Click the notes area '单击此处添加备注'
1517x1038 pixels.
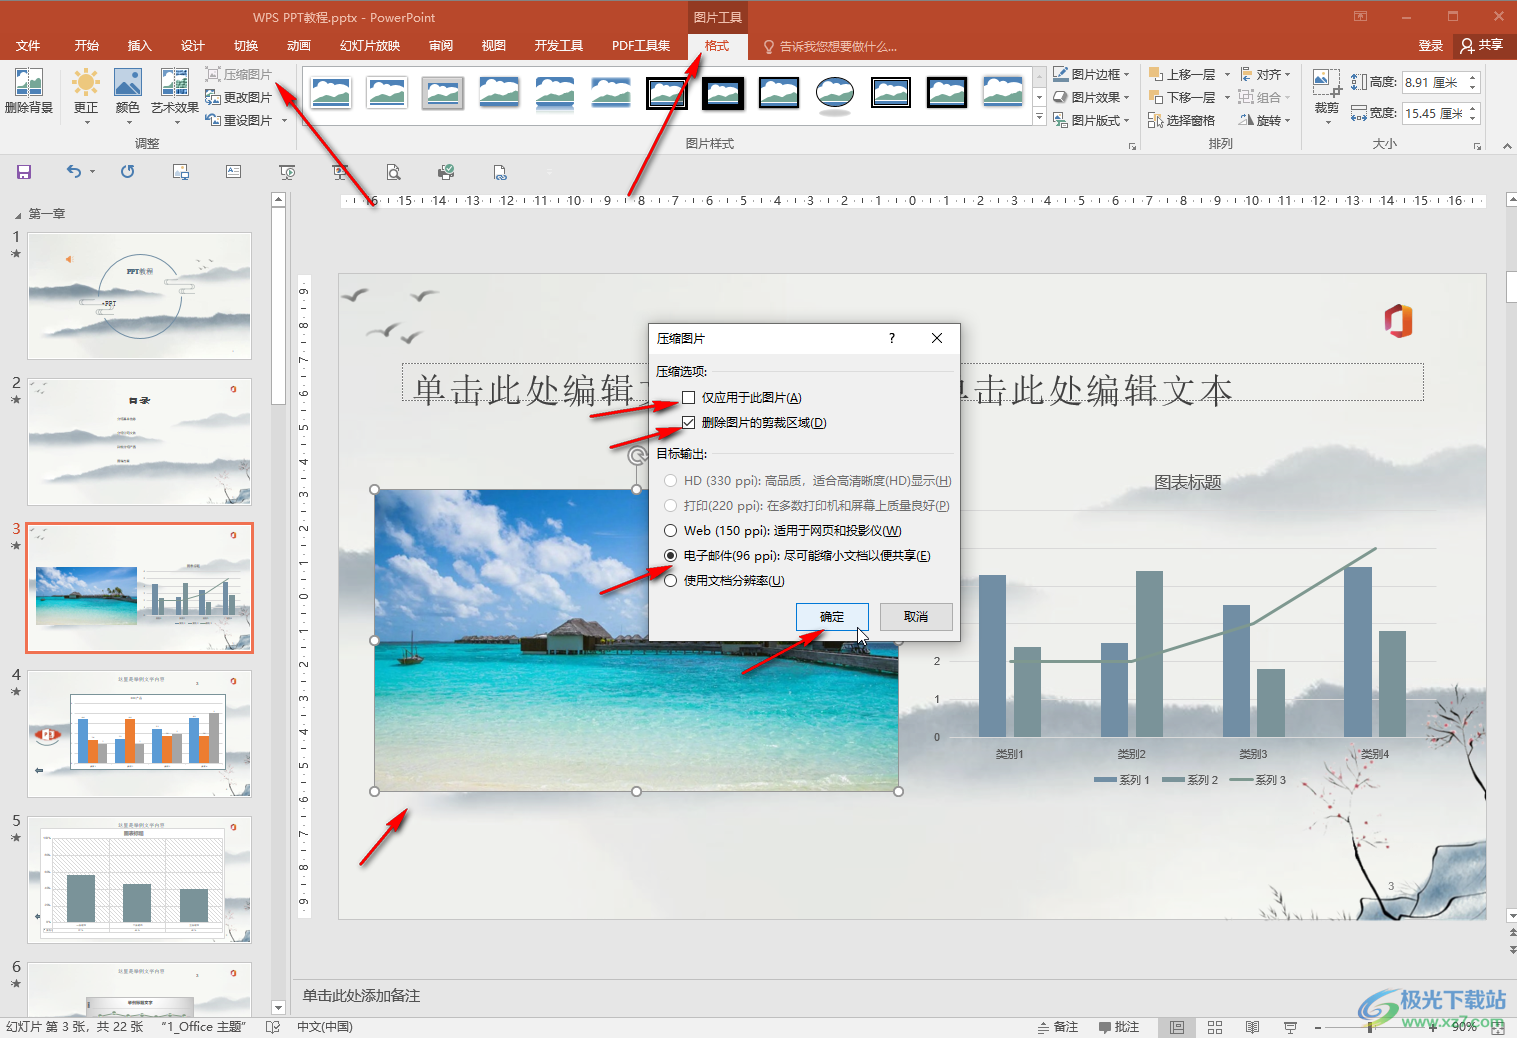pos(361,996)
